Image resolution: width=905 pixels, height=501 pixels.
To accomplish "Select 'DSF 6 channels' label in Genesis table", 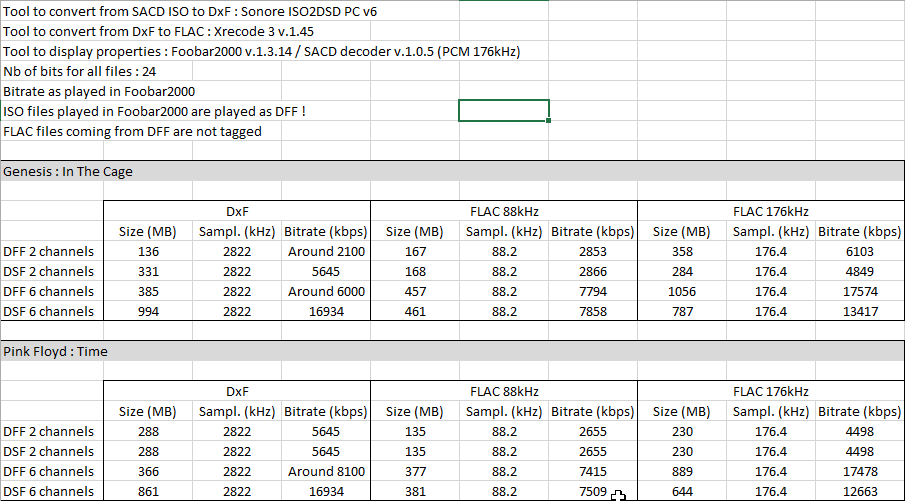I will [48, 312].
